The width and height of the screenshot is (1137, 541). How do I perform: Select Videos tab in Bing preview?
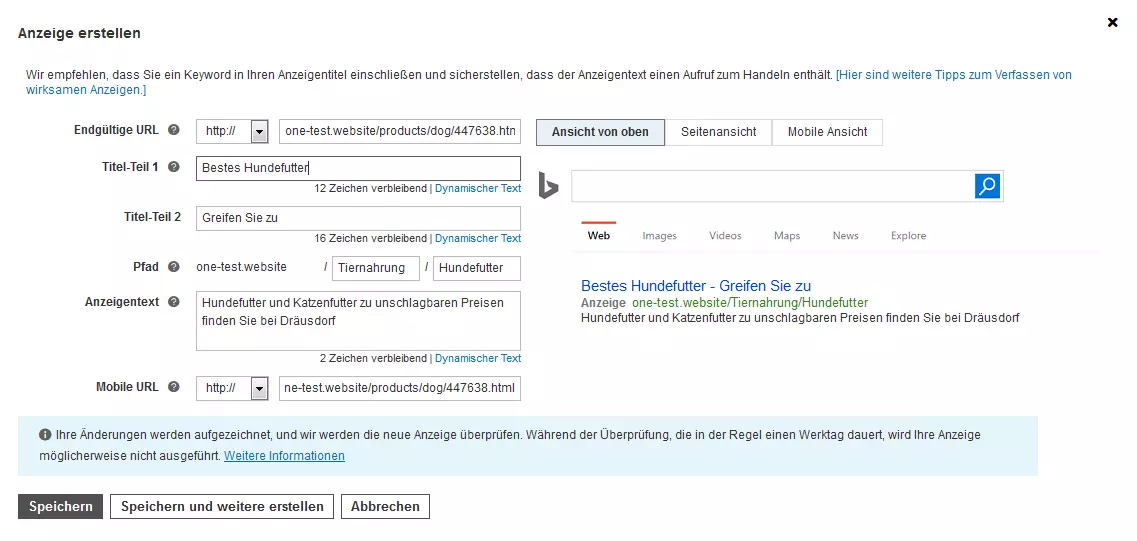[x=725, y=236]
